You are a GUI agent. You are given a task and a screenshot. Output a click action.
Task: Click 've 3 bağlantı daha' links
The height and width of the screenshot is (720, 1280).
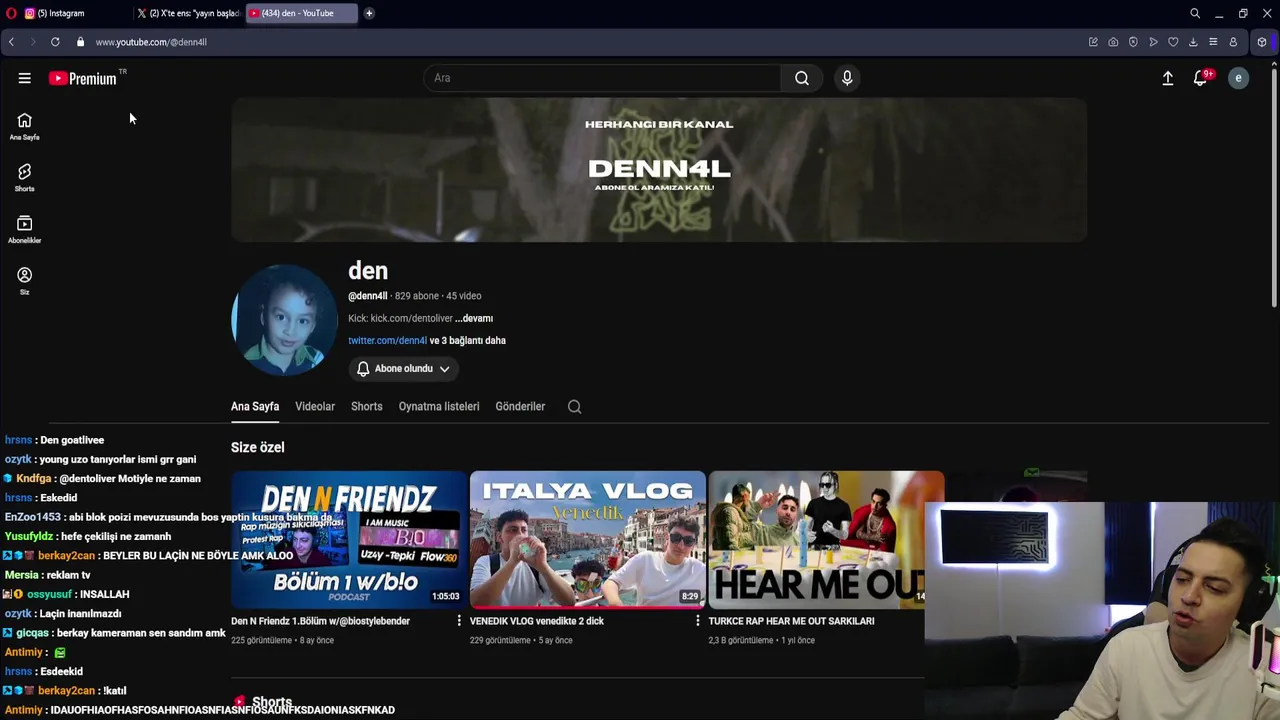[467, 340]
